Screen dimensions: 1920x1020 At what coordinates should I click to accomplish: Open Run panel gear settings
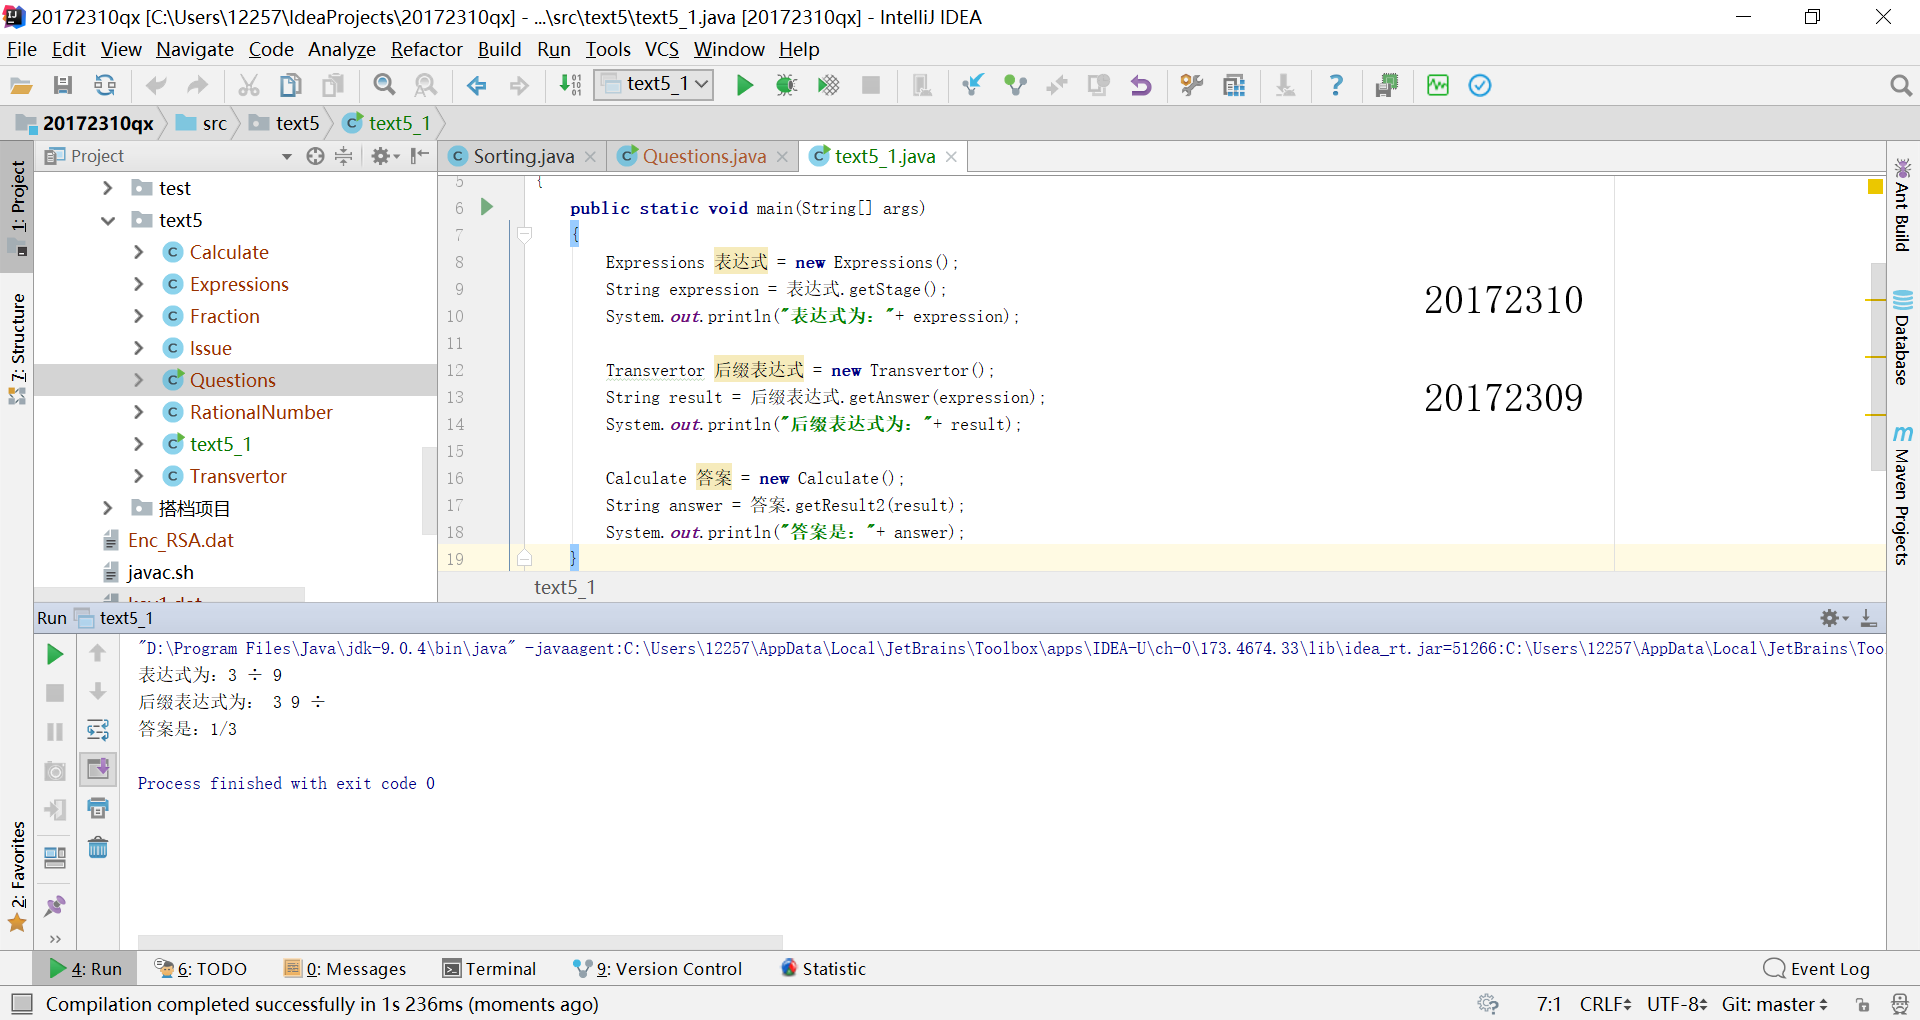[x=1834, y=618]
